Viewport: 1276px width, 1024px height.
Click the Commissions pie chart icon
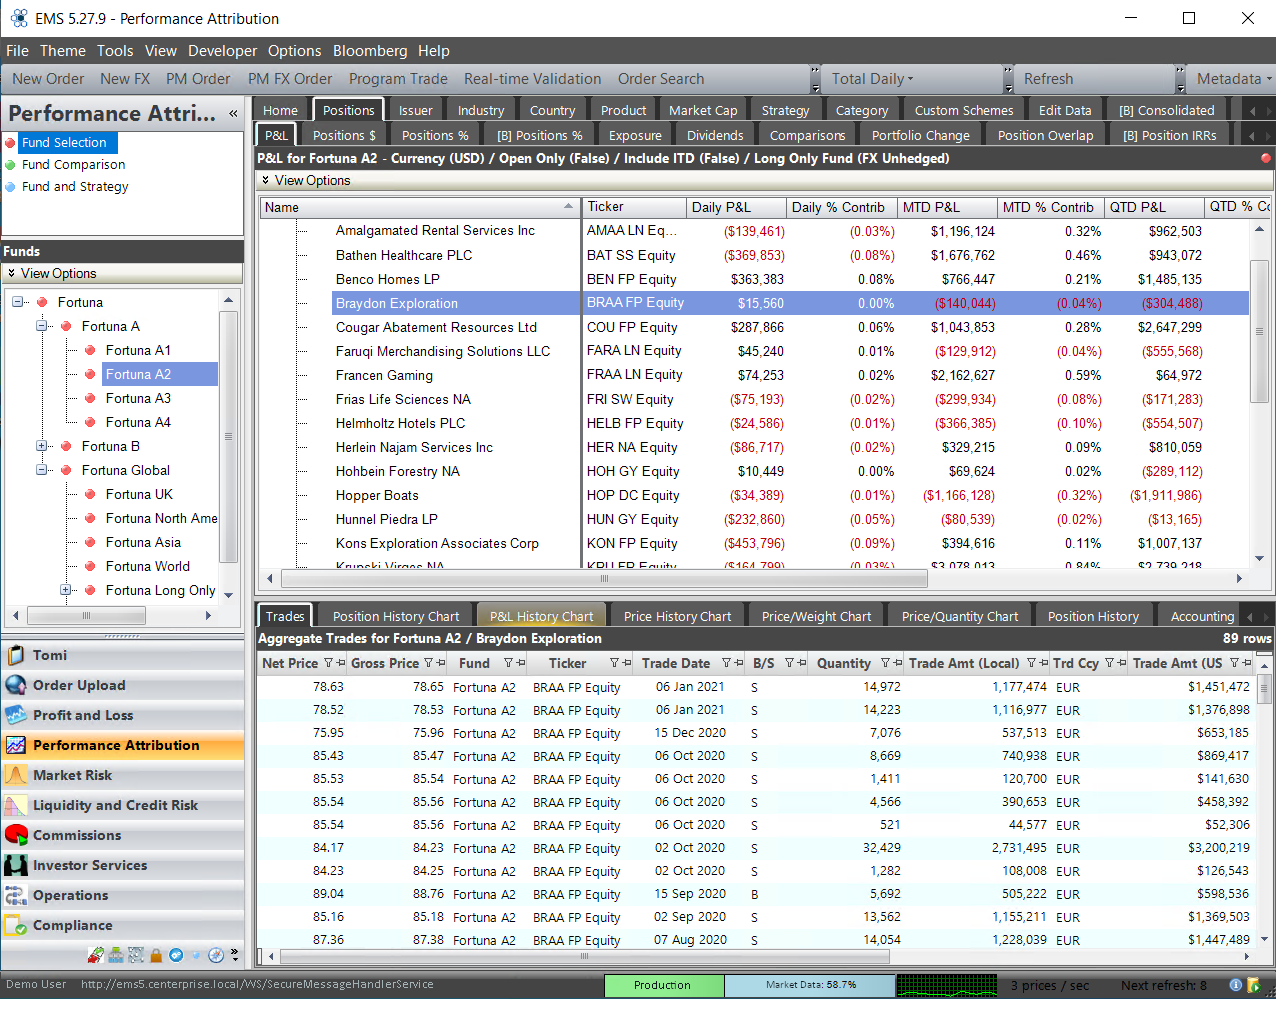pyautogui.click(x=16, y=835)
